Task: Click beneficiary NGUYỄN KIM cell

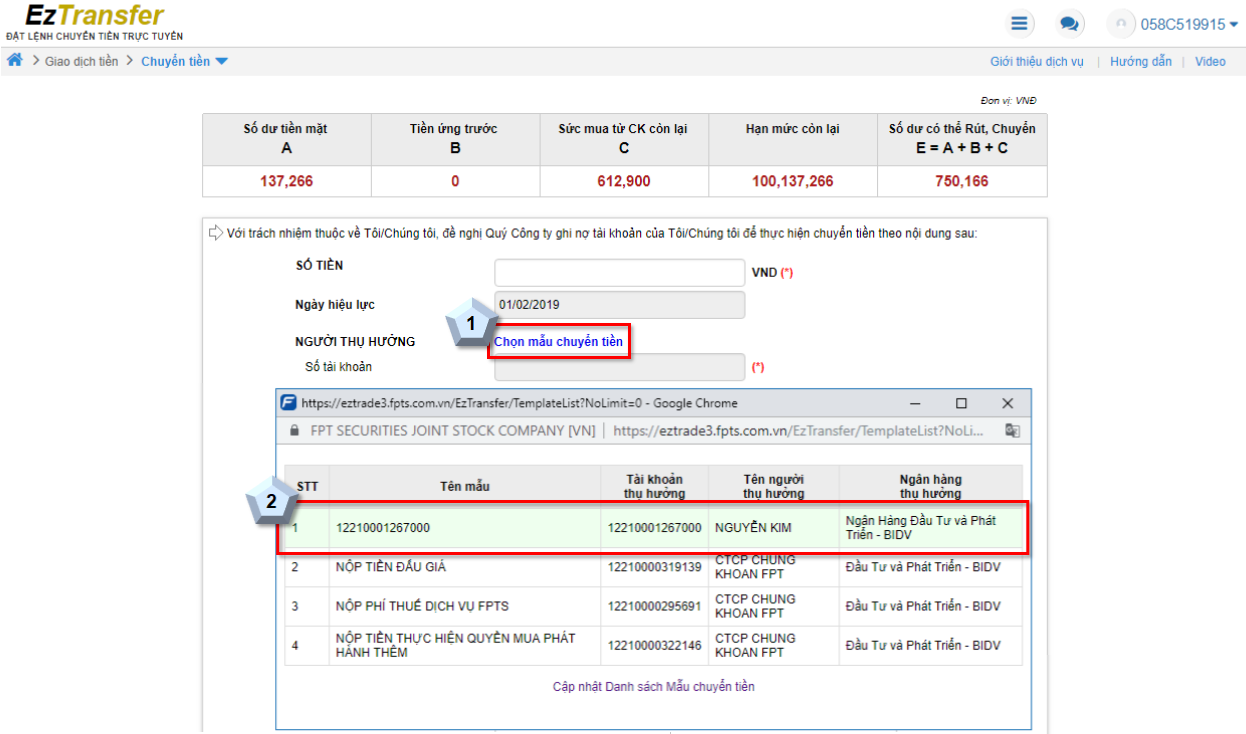Action: click(x=773, y=527)
